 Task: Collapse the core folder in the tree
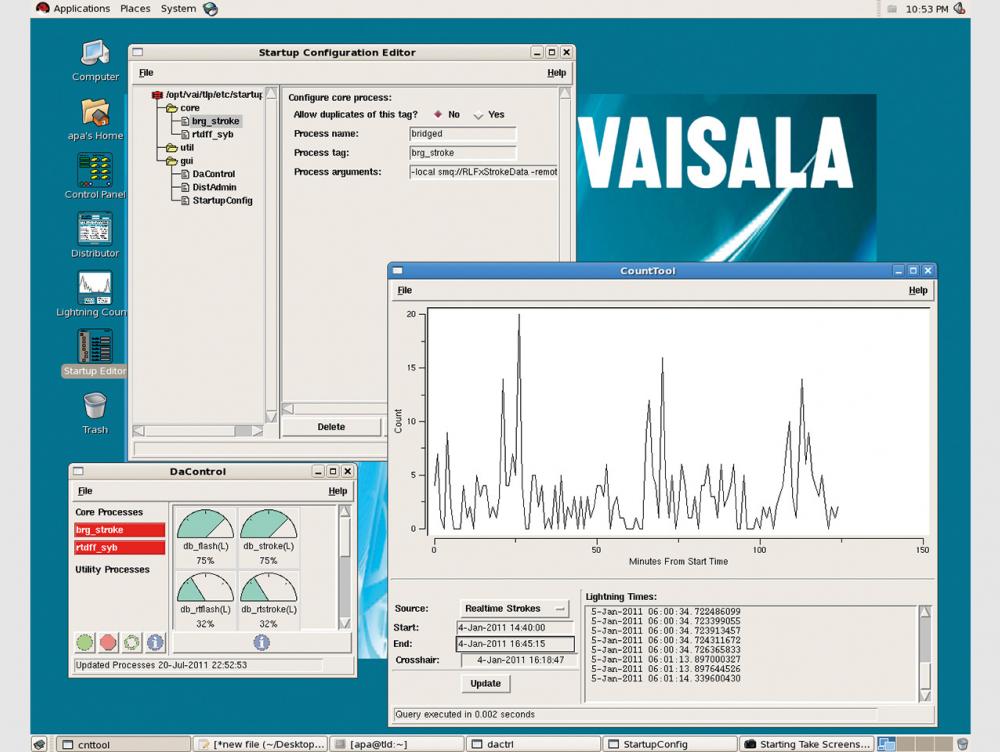point(172,108)
